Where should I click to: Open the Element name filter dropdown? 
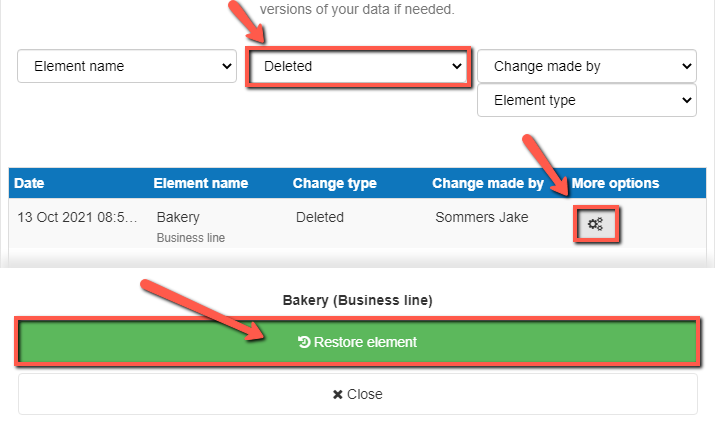point(127,66)
